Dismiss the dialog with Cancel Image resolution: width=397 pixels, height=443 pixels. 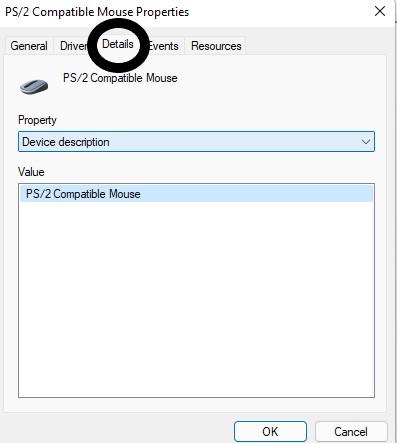(351, 432)
